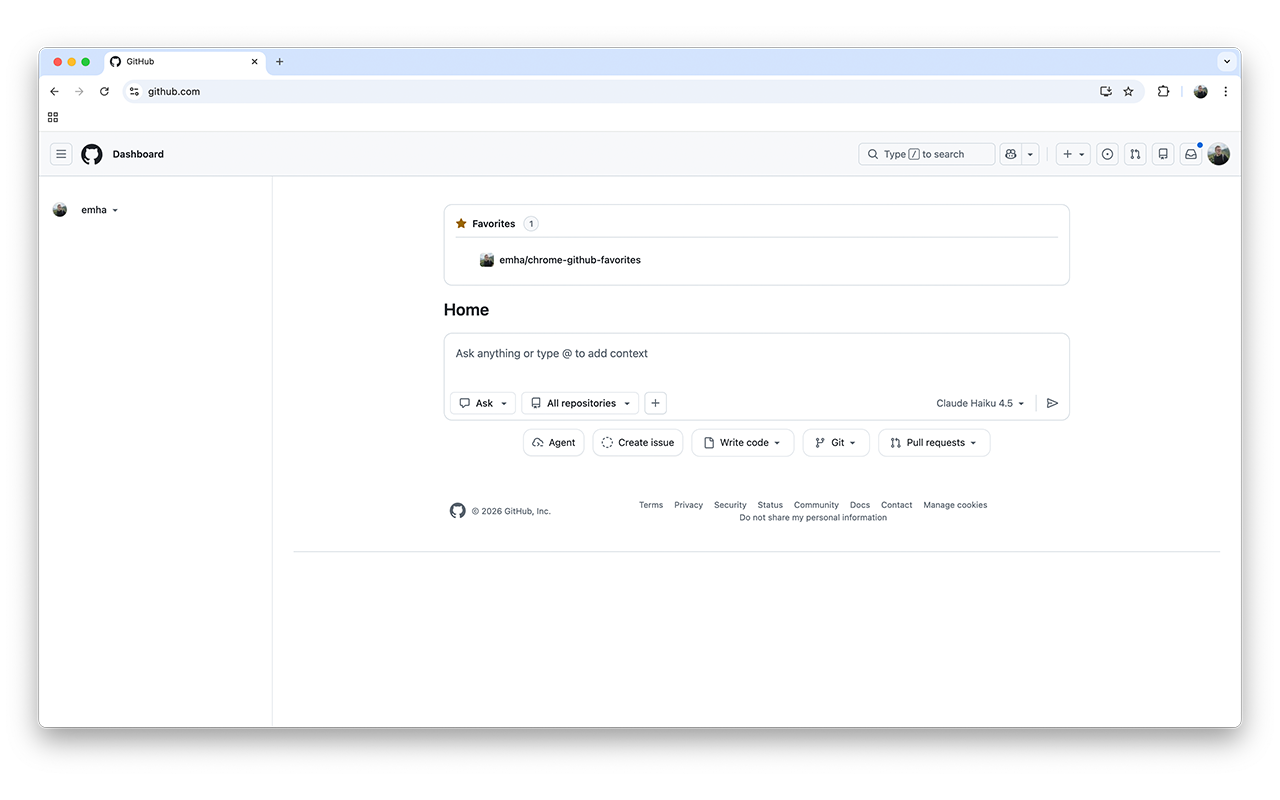This screenshot has width=1280, height=800.
Task: Click the Create issue button
Action: [x=638, y=443]
